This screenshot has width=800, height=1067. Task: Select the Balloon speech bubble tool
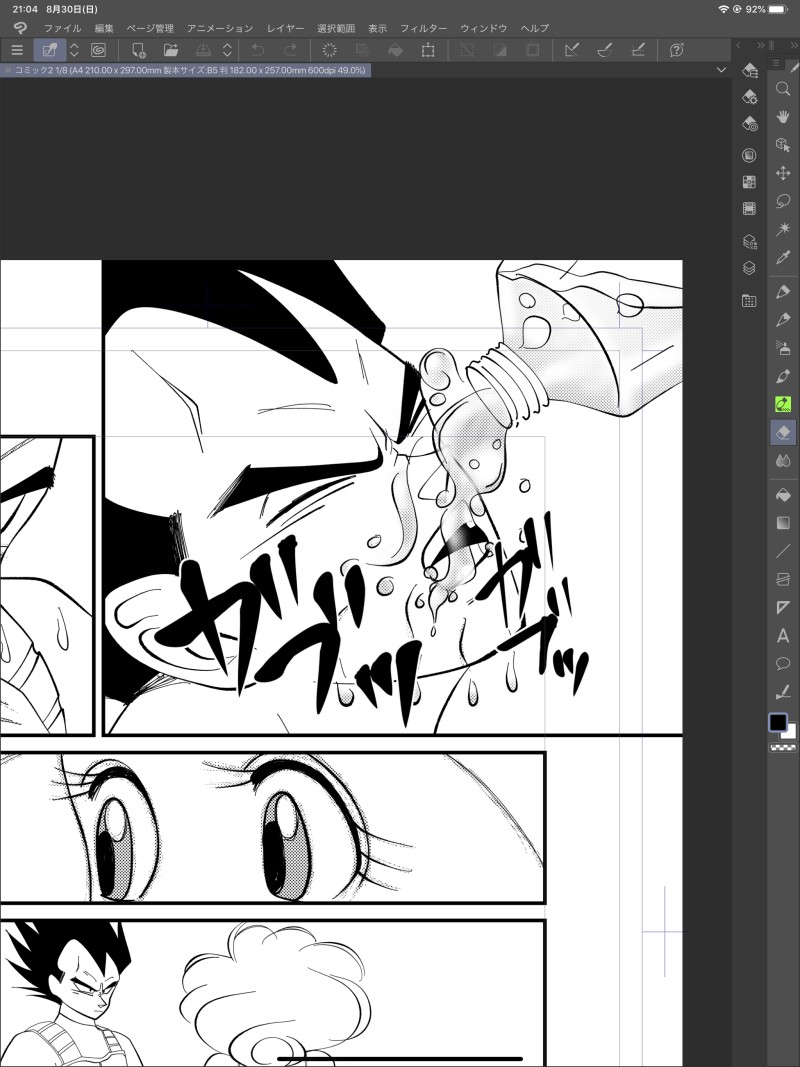[782, 663]
